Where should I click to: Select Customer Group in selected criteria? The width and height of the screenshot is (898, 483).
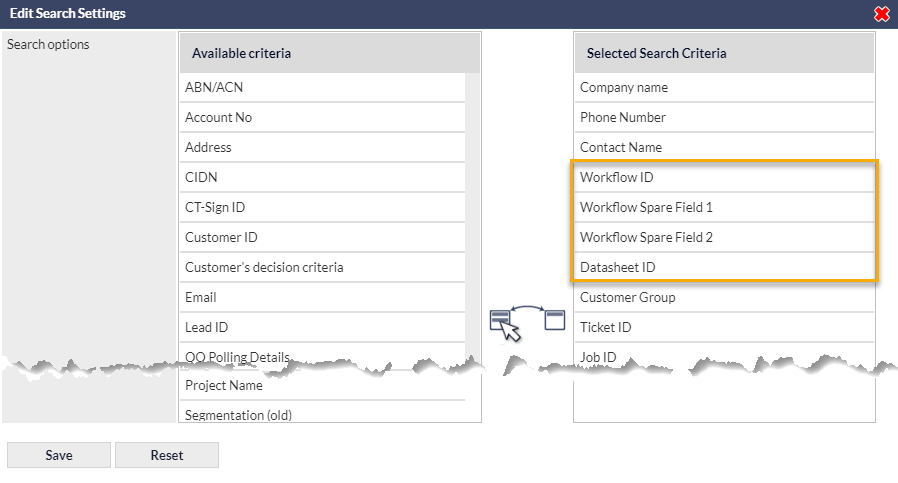[x=724, y=297]
